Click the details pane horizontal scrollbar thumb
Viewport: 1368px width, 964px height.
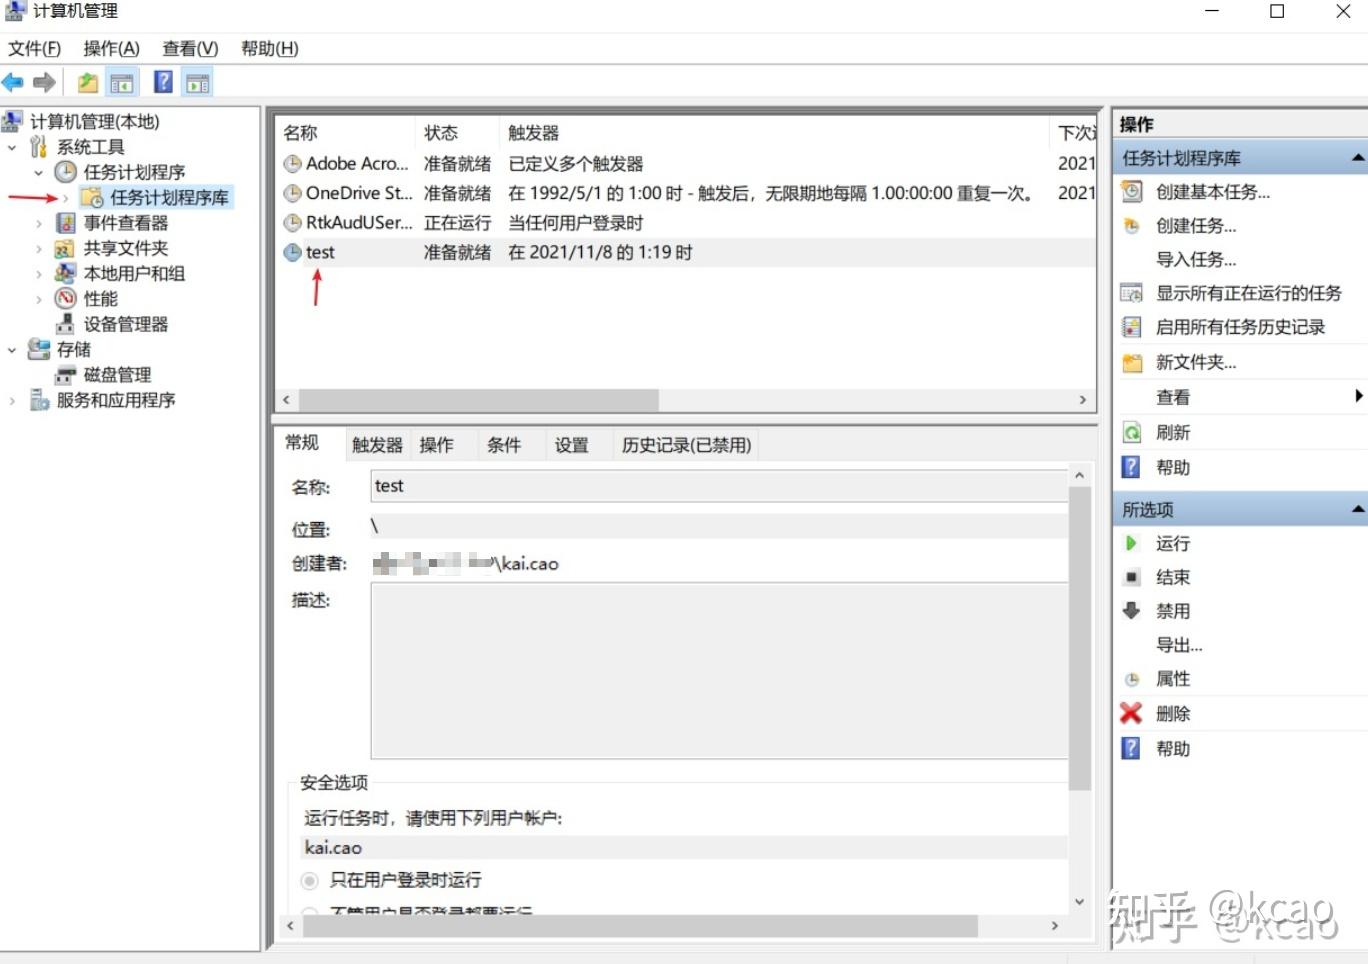pyautogui.click(x=640, y=926)
